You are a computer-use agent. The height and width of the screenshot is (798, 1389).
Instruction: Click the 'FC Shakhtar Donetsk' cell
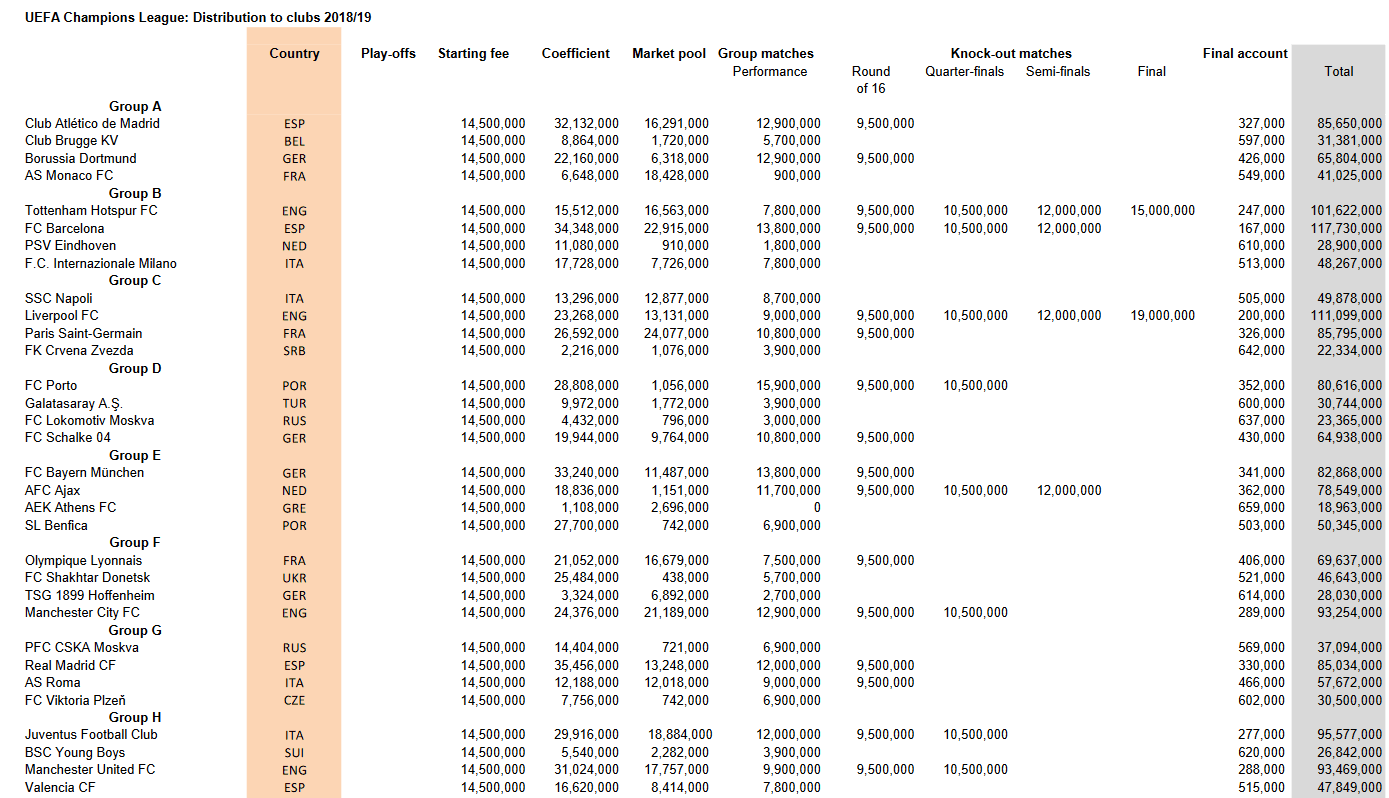tap(88, 577)
